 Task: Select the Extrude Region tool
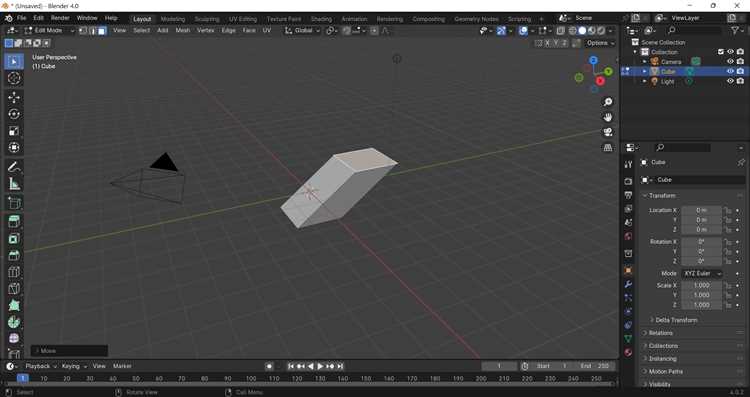[x=14, y=221]
